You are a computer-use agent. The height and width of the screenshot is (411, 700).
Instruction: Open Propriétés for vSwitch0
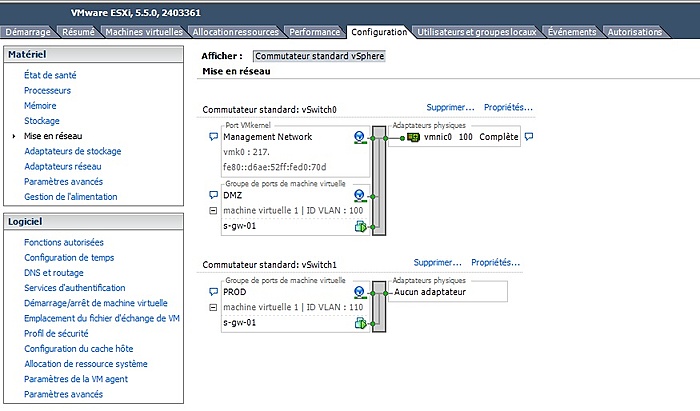(x=508, y=107)
